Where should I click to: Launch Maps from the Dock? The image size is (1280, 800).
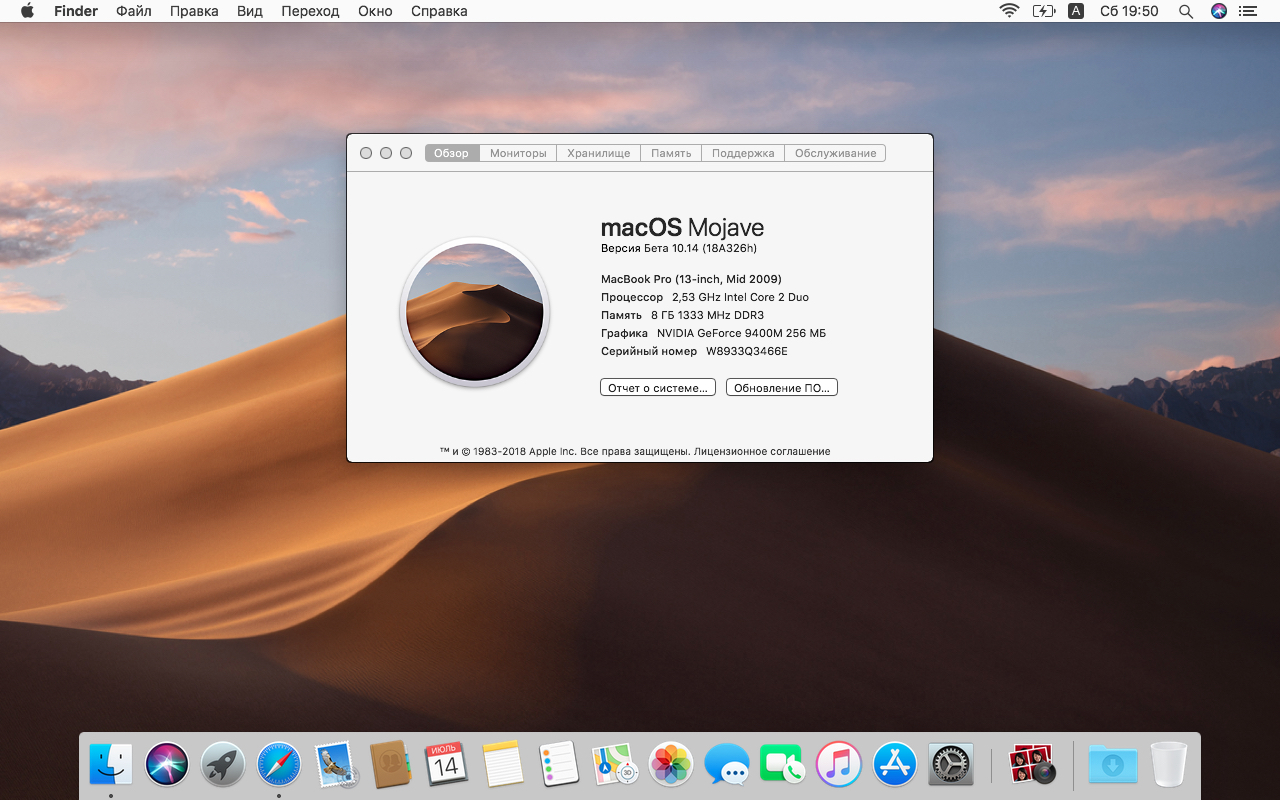[x=615, y=765]
